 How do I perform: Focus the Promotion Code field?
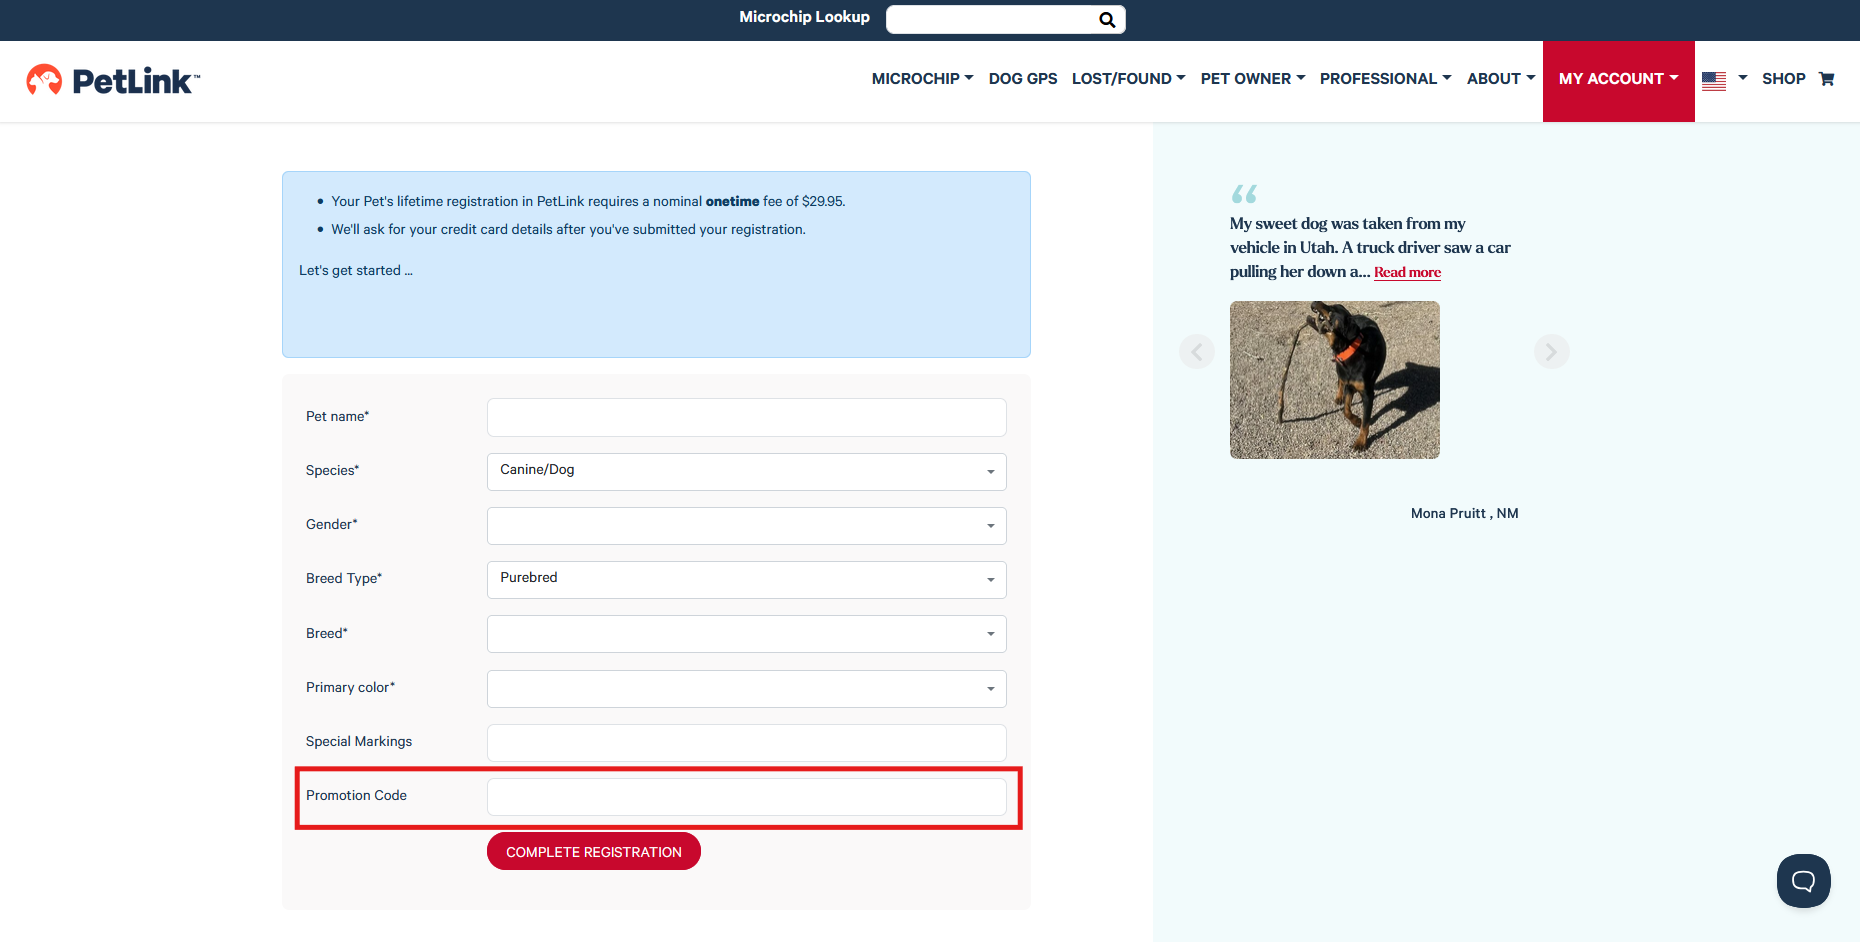[x=746, y=797]
